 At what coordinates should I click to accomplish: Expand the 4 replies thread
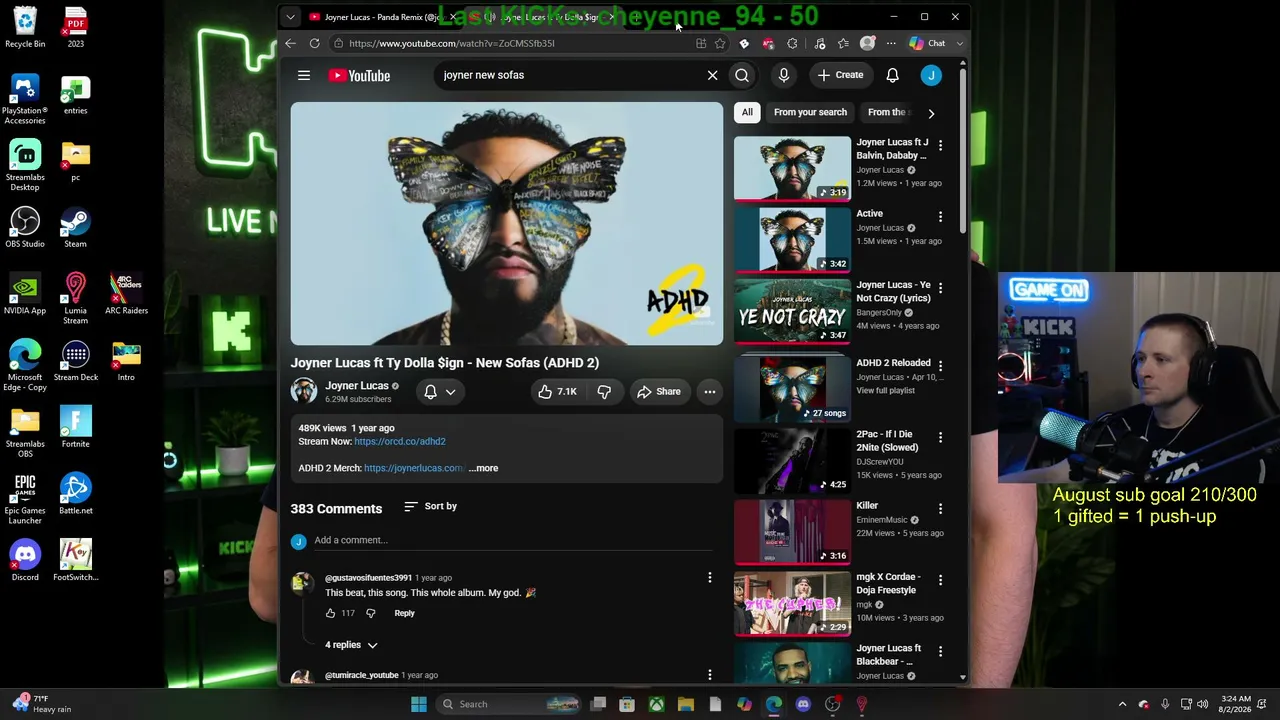tap(351, 645)
